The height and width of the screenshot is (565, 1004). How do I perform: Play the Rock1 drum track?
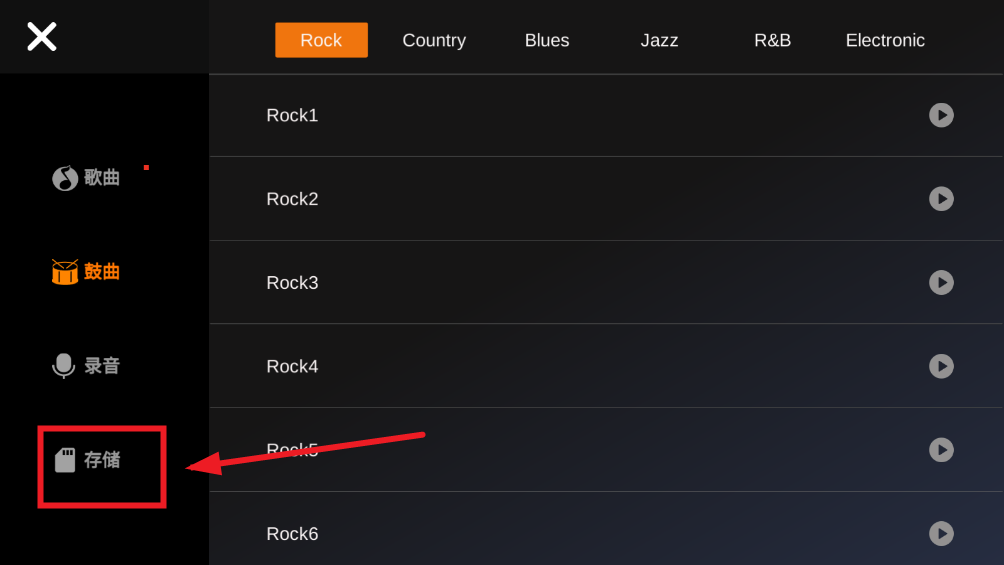(941, 115)
